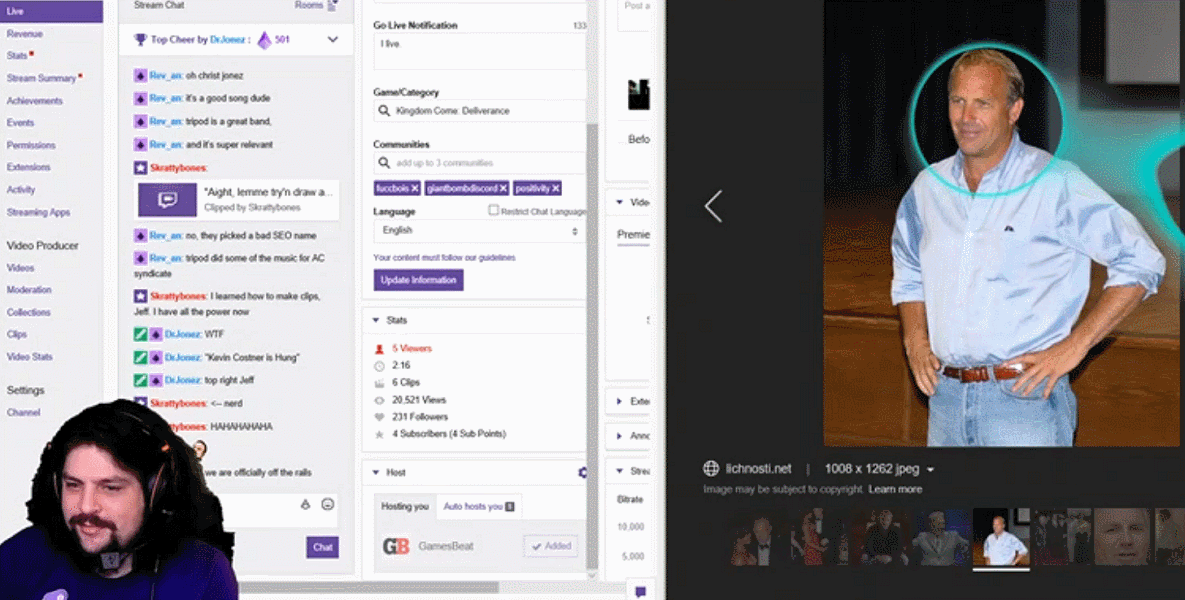Open the Language dropdown showing English
Image resolution: width=1185 pixels, height=600 pixels.
point(479,230)
